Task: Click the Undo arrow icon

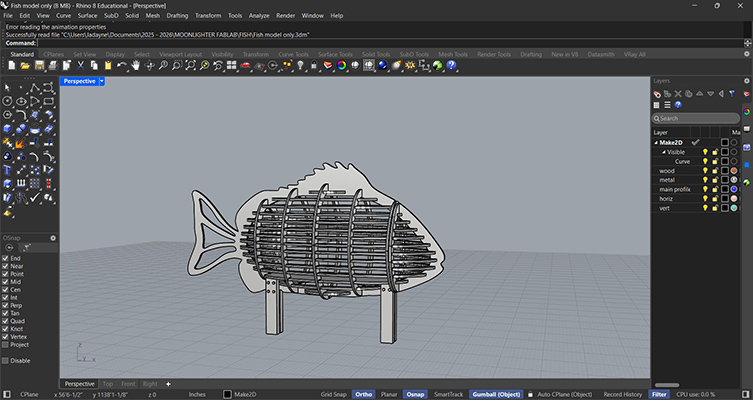Action: [x=122, y=66]
